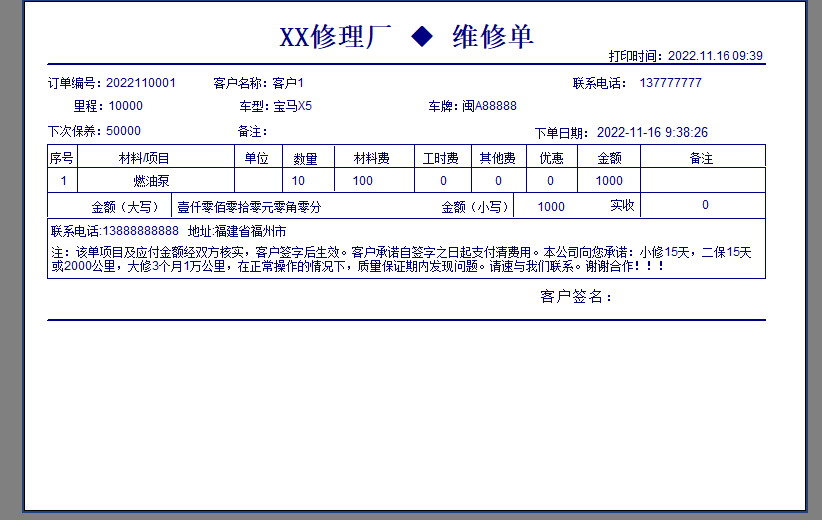Click the 其他费 column header
This screenshot has height=520, width=822.
(x=497, y=158)
